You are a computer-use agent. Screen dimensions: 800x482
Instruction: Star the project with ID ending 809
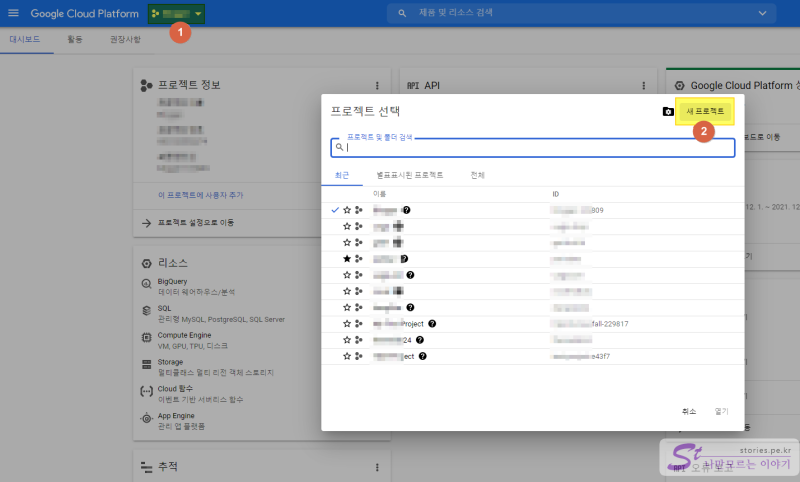(x=347, y=210)
